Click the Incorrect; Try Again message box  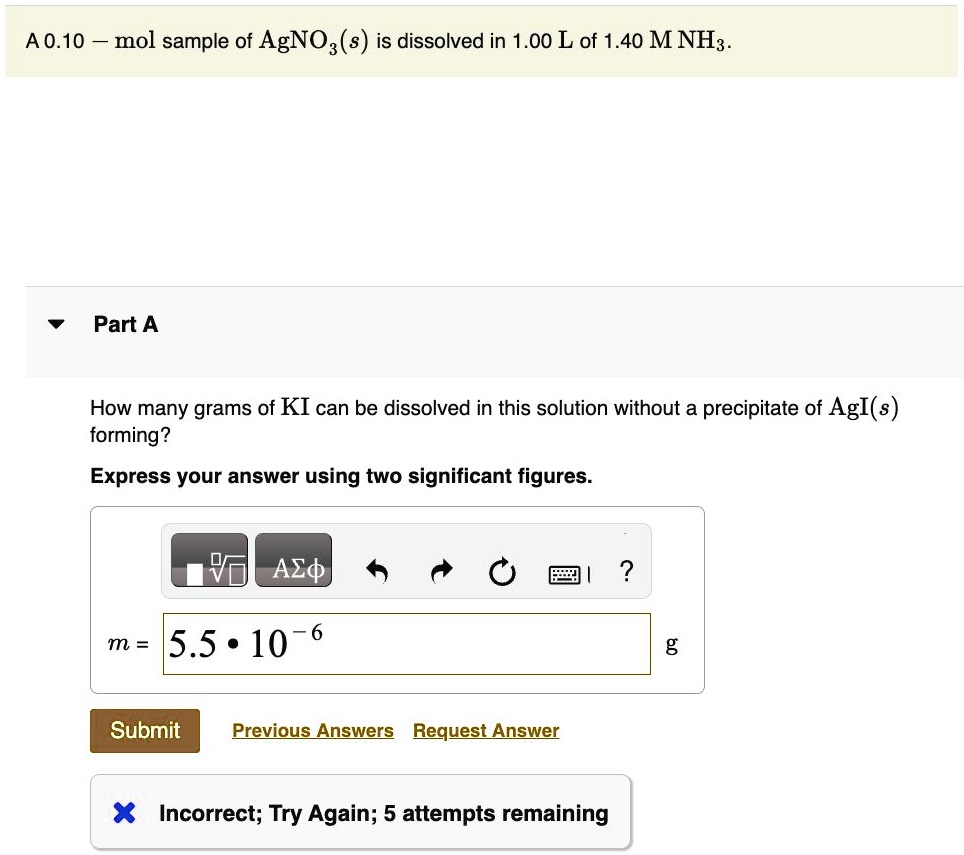(x=360, y=812)
